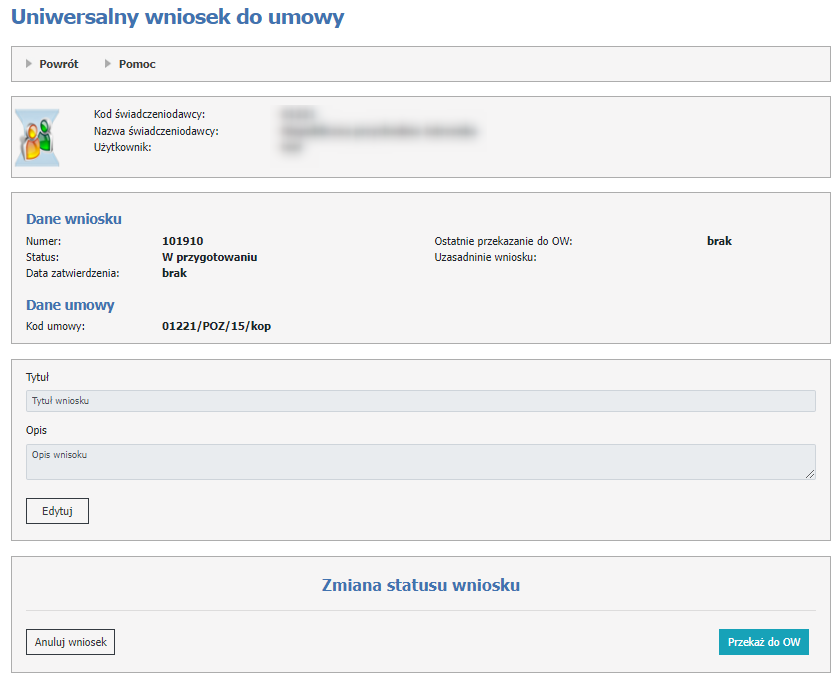Click the Dane wniosku section heading
The width and height of the screenshot is (840, 683).
point(73,219)
